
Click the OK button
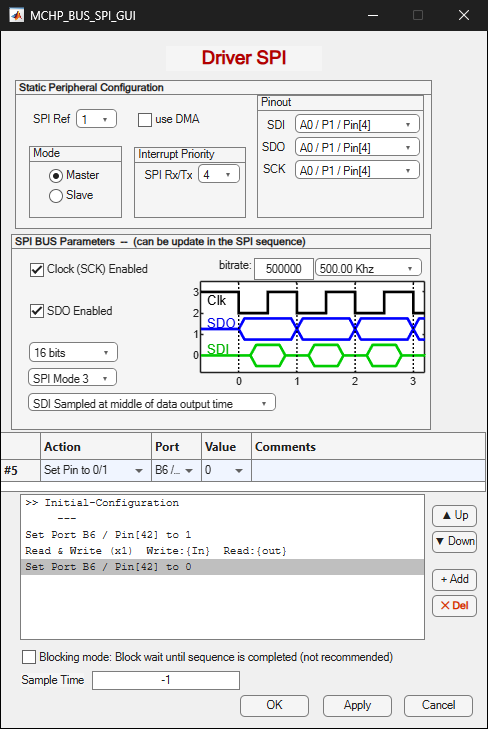pyautogui.click(x=274, y=705)
